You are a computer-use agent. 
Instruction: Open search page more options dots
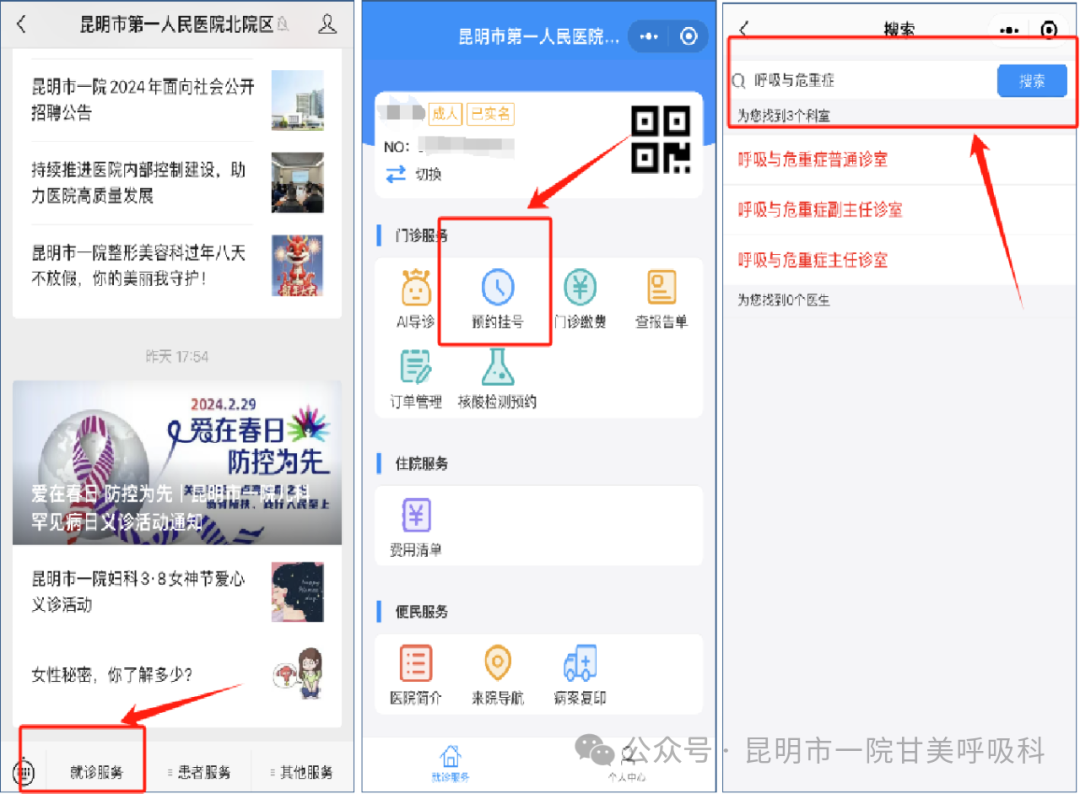(x=1009, y=30)
